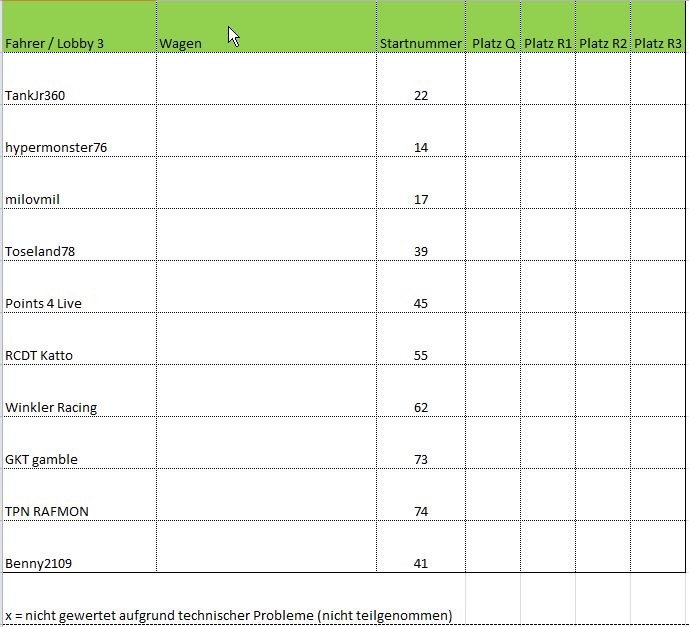Click the empty Platz R3 cell for GKT gamble

click(x=658, y=444)
